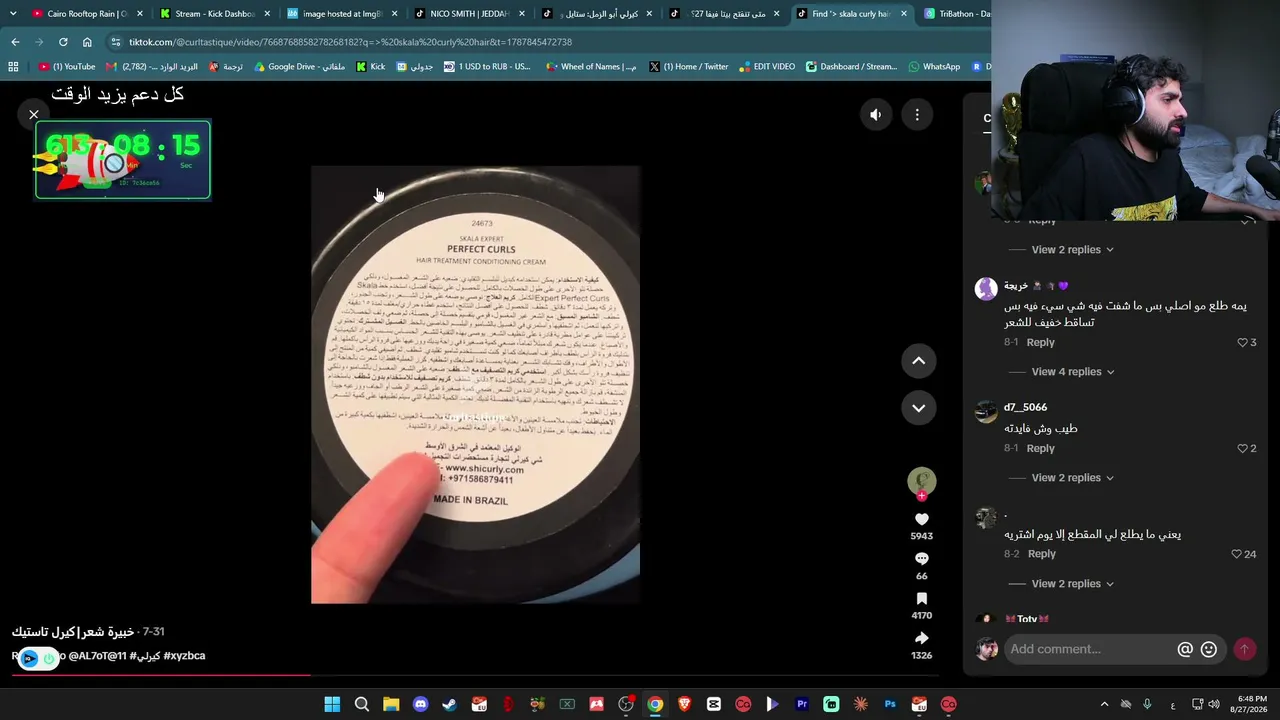Expand 'View 2 replies' under the 8-2 comment
The height and width of the screenshot is (720, 1280).
1072,584
